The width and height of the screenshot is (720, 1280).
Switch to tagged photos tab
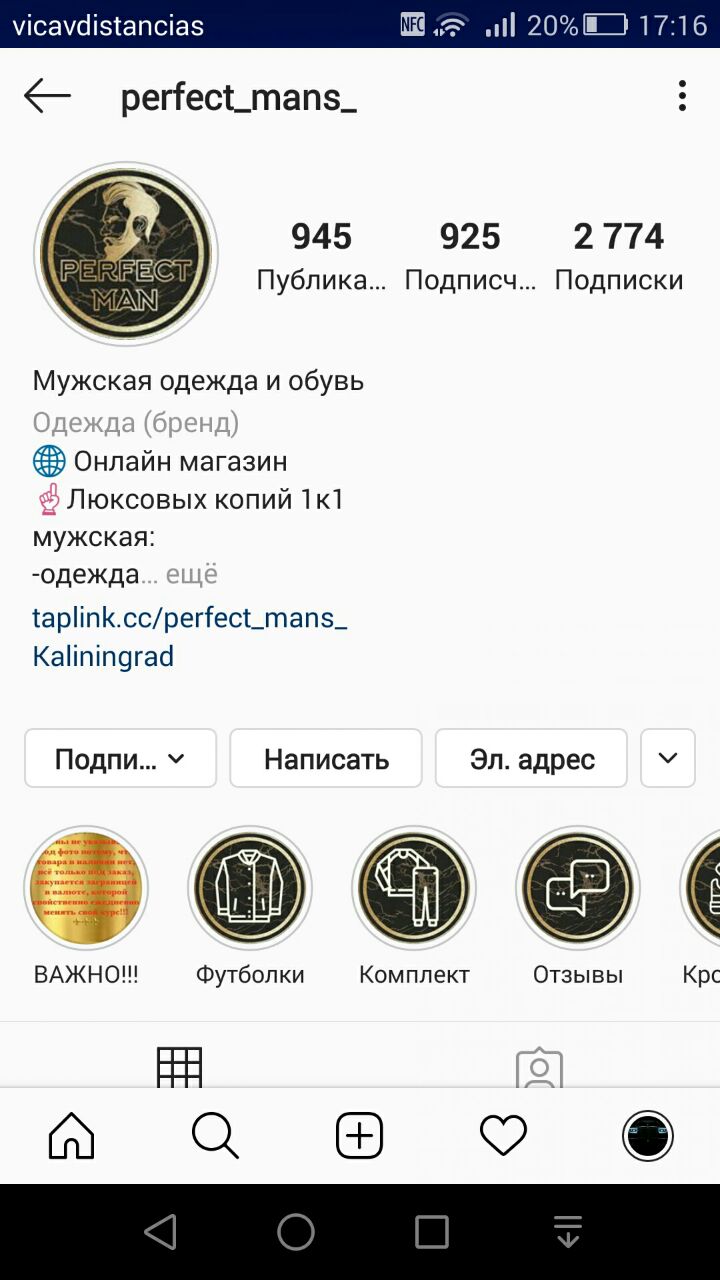(539, 1067)
